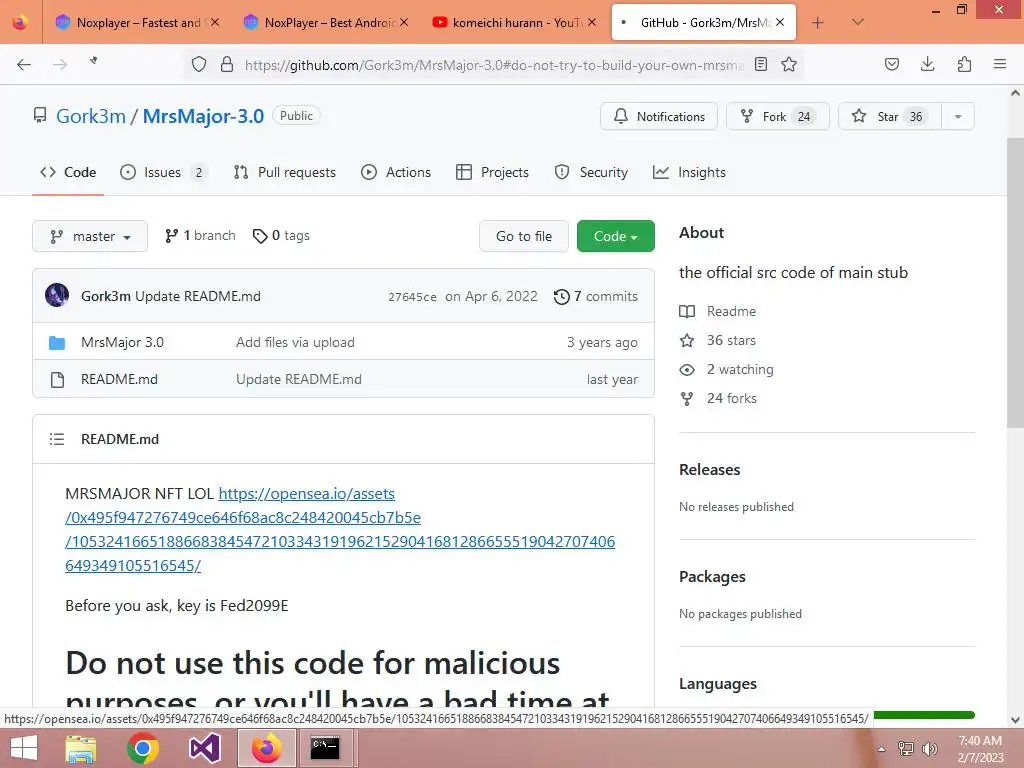The height and width of the screenshot is (768, 1024).
Task: Toggle reader view icon in address bar
Action: pyautogui.click(x=761, y=64)
